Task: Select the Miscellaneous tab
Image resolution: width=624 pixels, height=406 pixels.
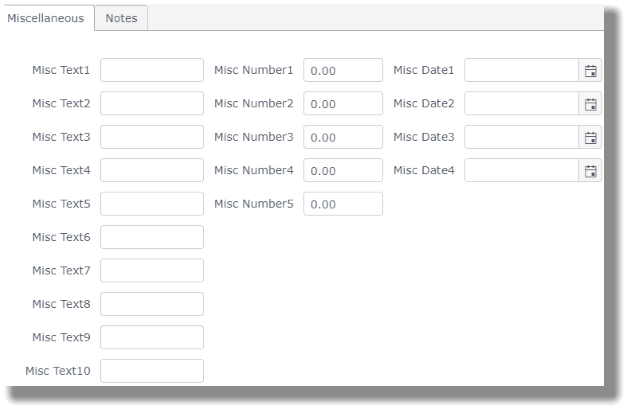Action: tap(46, 18)
